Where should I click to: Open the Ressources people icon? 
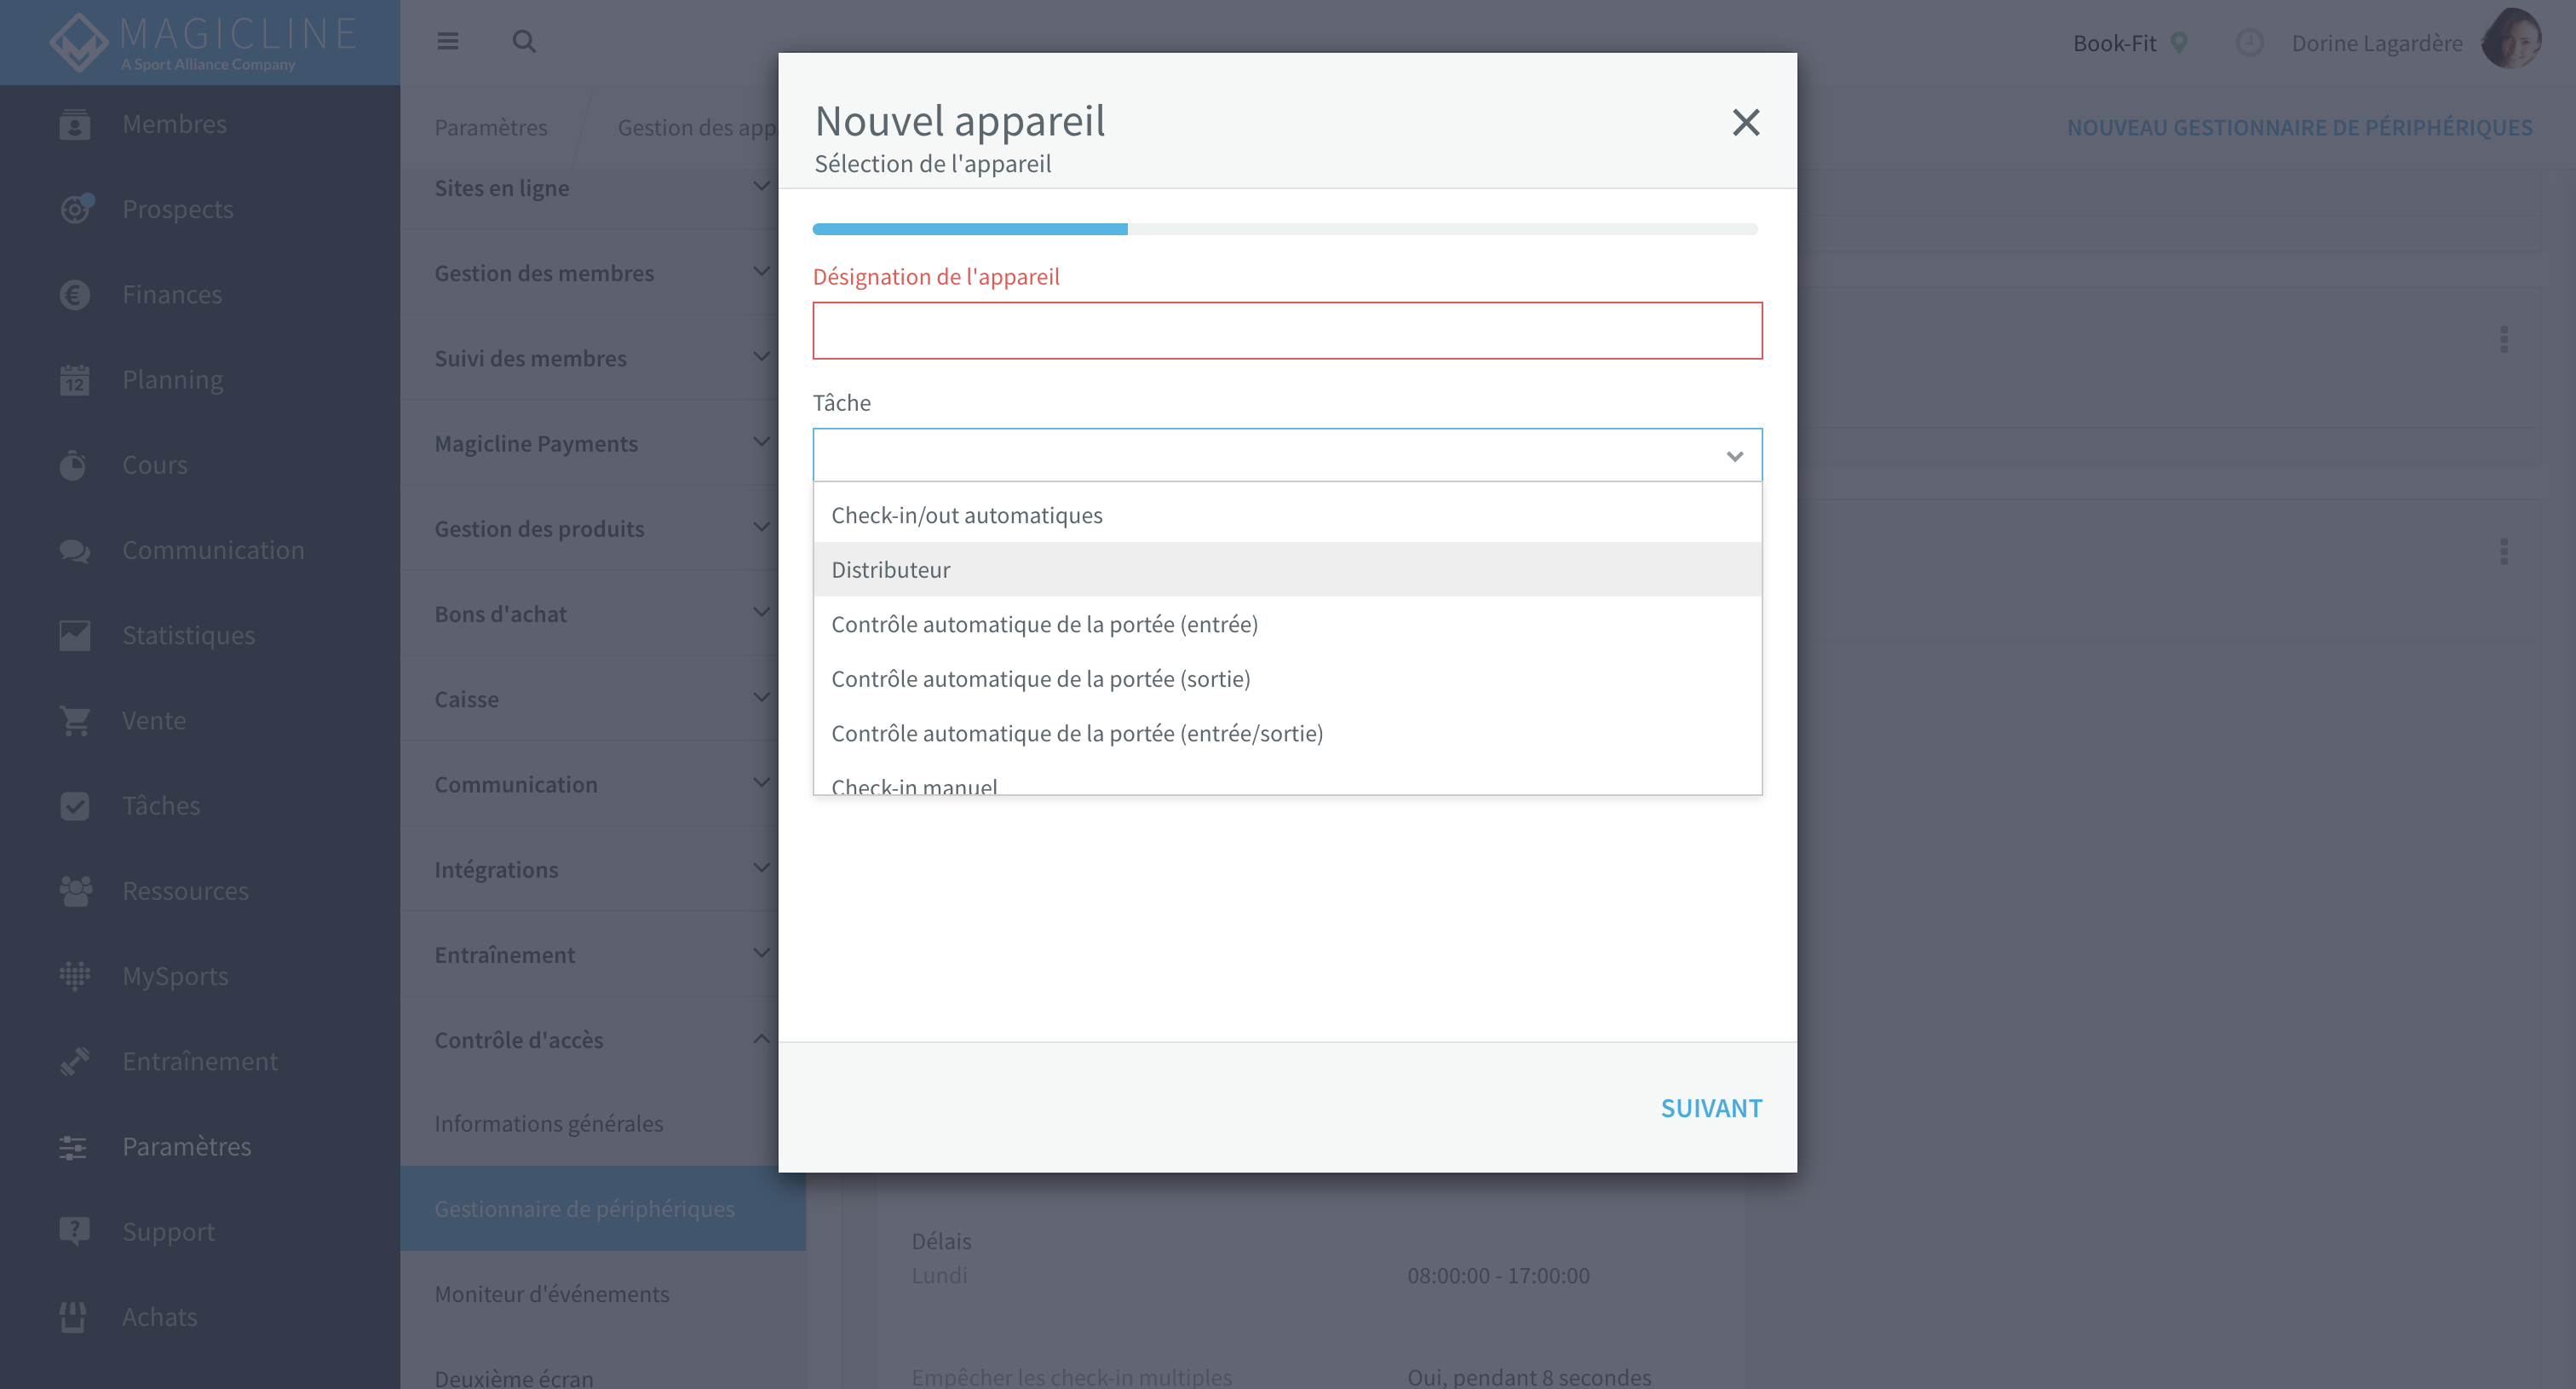tap(75, 891)
